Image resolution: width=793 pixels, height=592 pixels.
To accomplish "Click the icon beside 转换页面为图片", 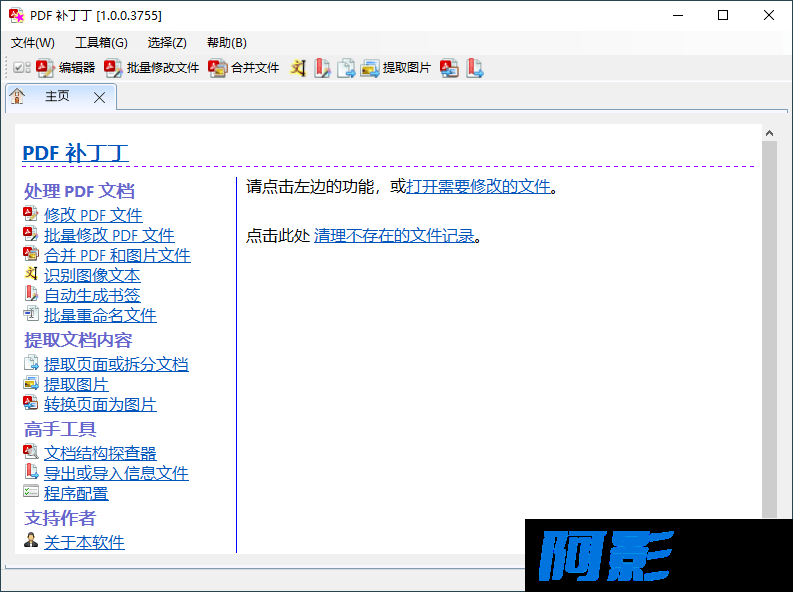I will [x=30, y=402].
